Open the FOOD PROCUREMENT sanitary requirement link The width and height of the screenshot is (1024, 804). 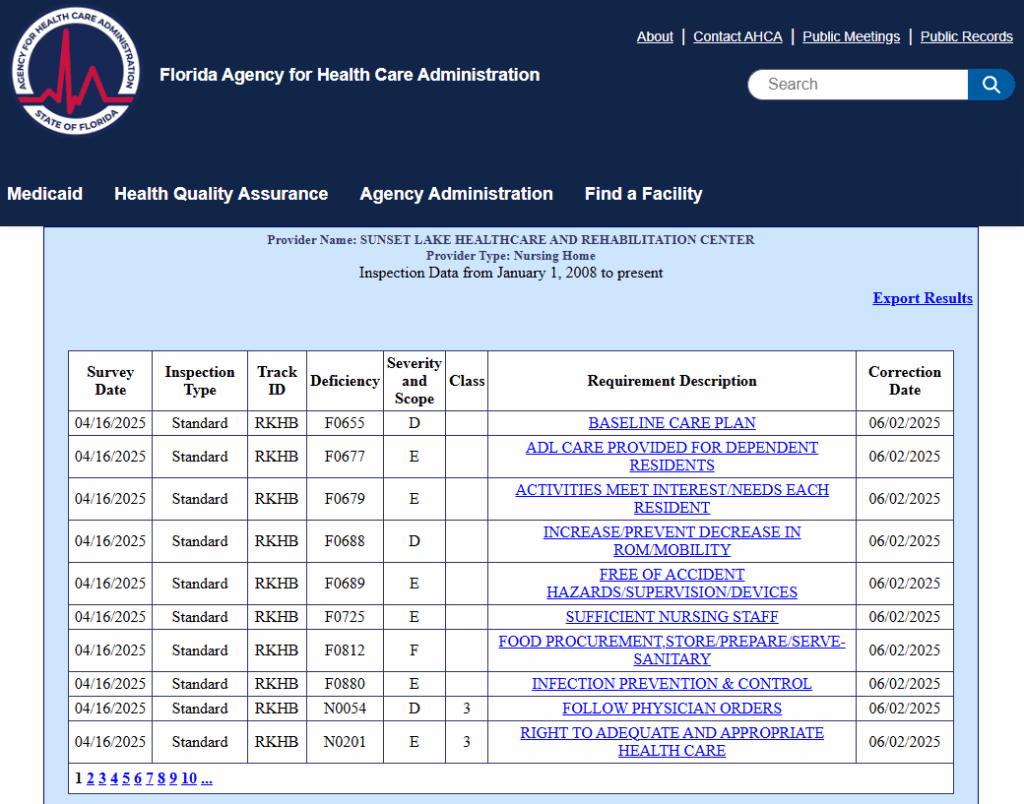(x=671, y=650)
